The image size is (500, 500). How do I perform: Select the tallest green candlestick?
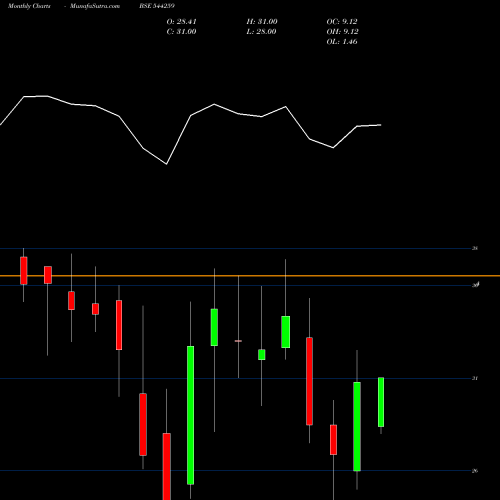190,415
